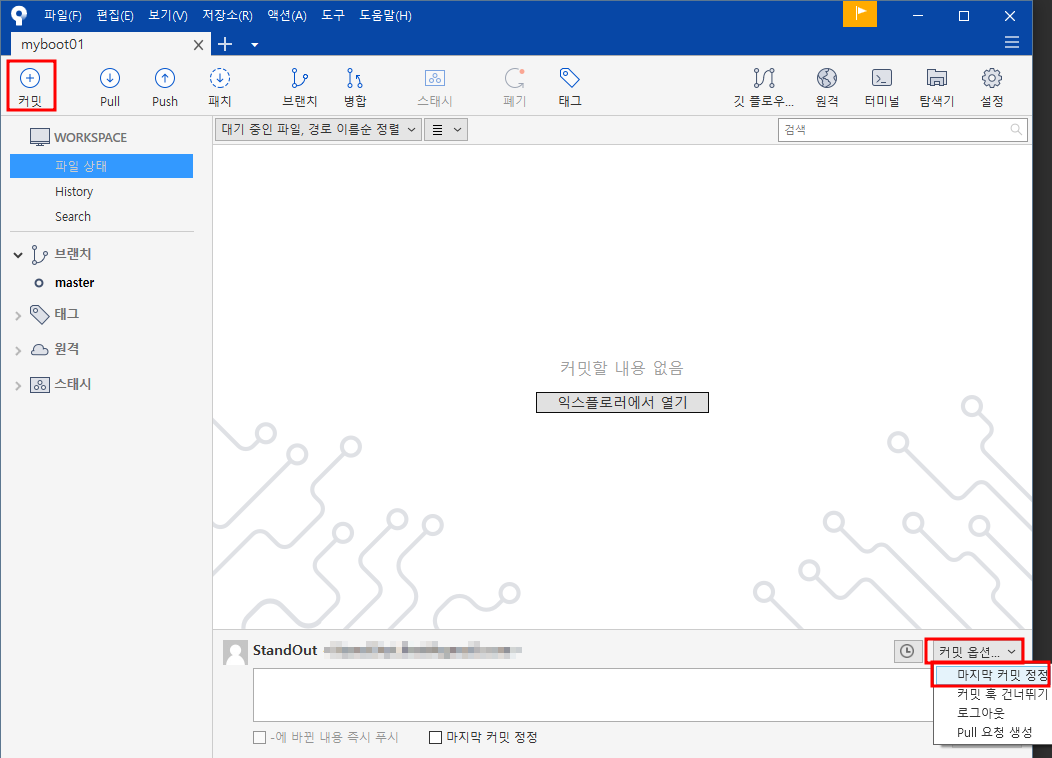
Task: Select '파일 상태' in WORKSPACE
Action: point(101,166)
